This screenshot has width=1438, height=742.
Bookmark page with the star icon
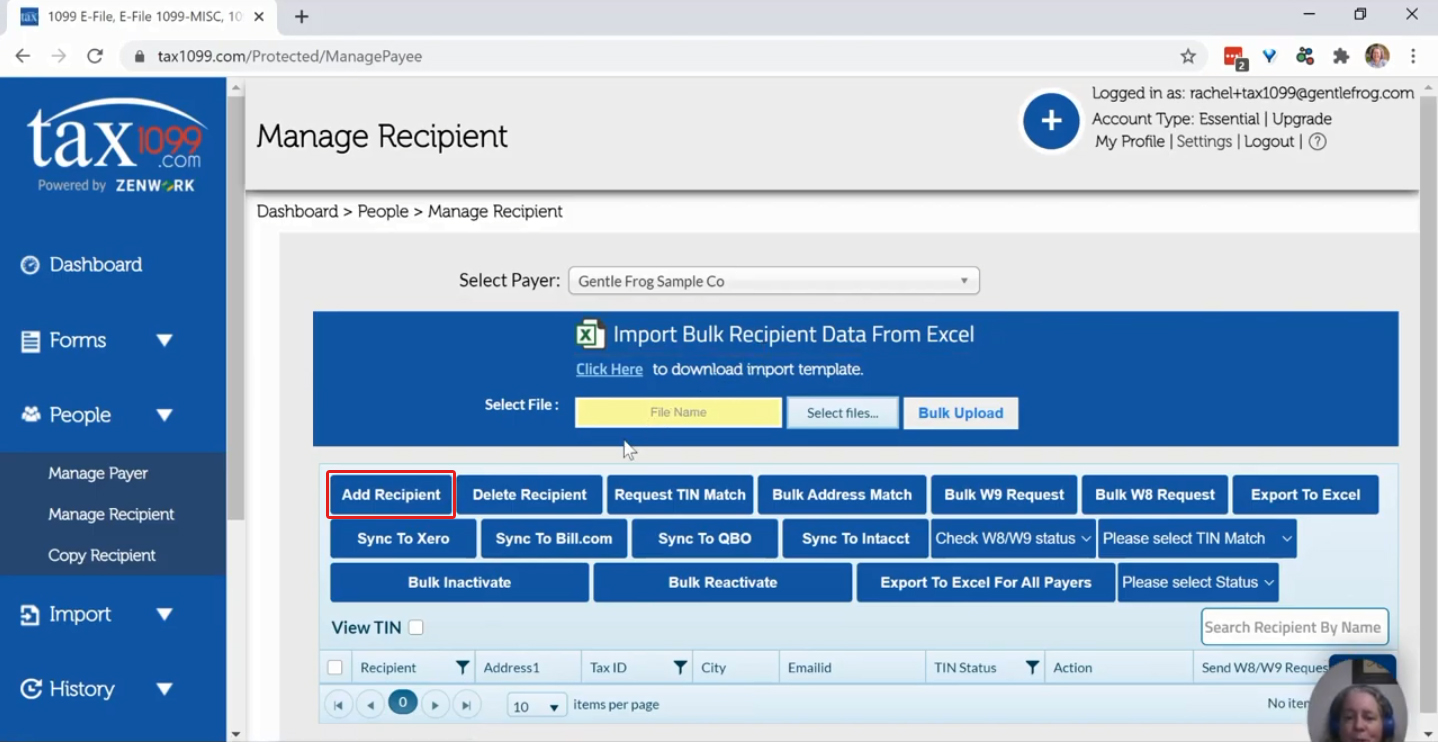(x=1188, y=56)
